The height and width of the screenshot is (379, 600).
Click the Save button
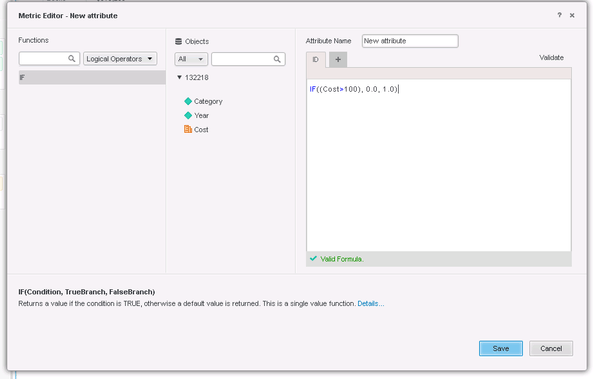click(501, 348)
